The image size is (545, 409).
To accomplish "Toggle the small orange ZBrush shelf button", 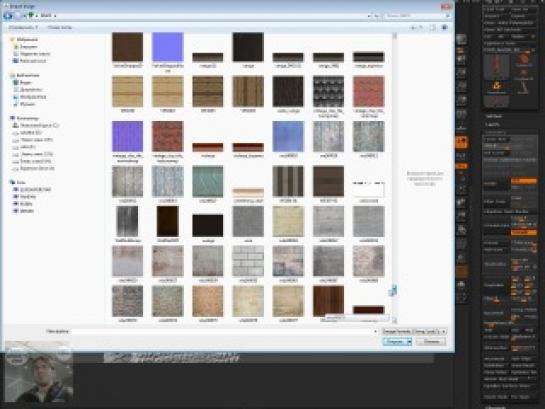I will (x=462, y=166).
